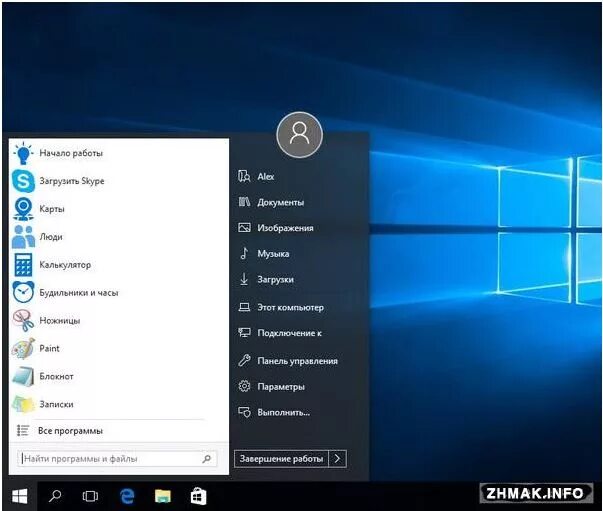Click the Подключение к text
The image size is (603, 511).
click(x=290, y=333)
